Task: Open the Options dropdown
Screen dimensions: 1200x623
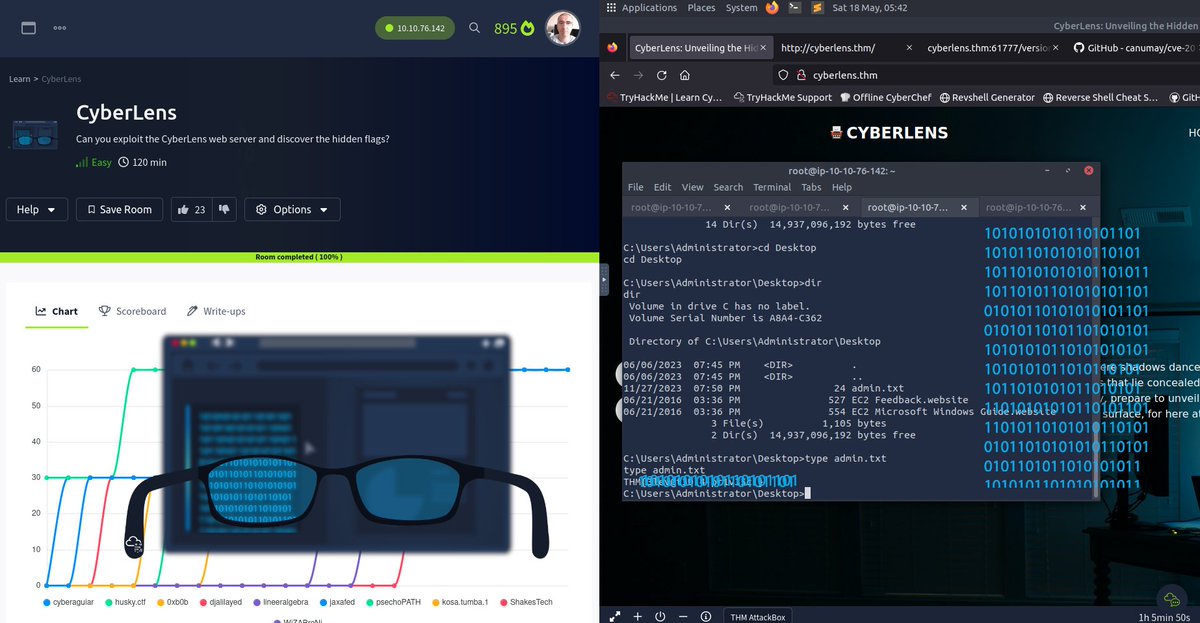Action: [292, 209]
